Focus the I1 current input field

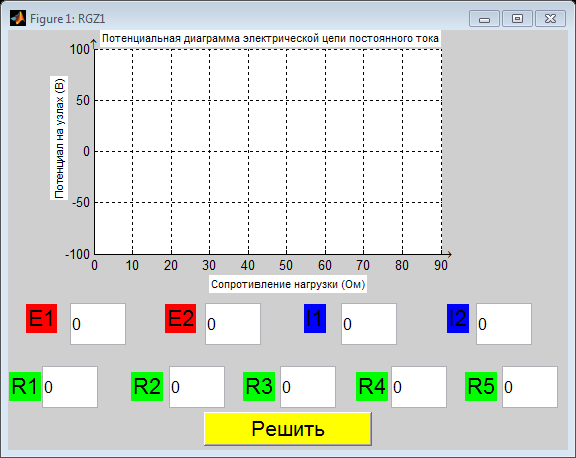369,324
